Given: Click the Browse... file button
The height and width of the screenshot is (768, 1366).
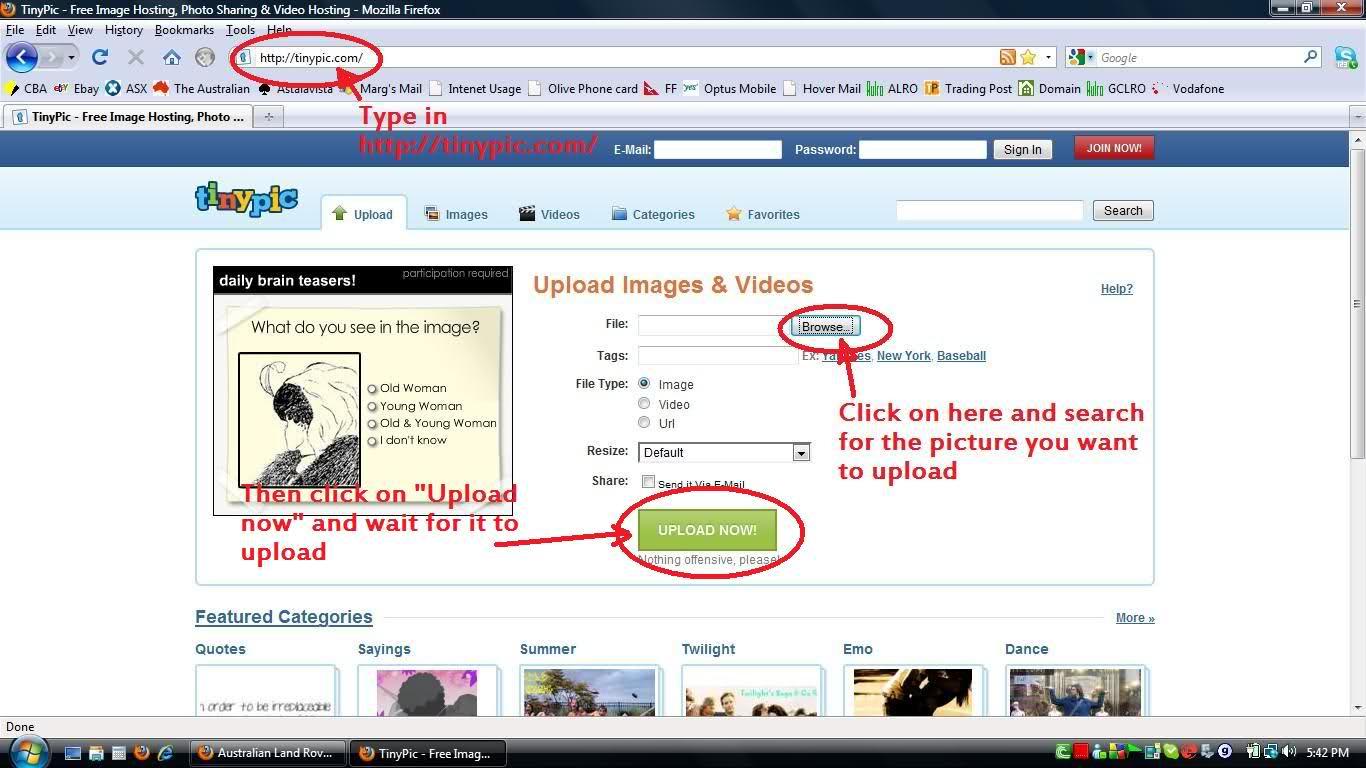Looking at the screenshot, I should coord(826,327).
